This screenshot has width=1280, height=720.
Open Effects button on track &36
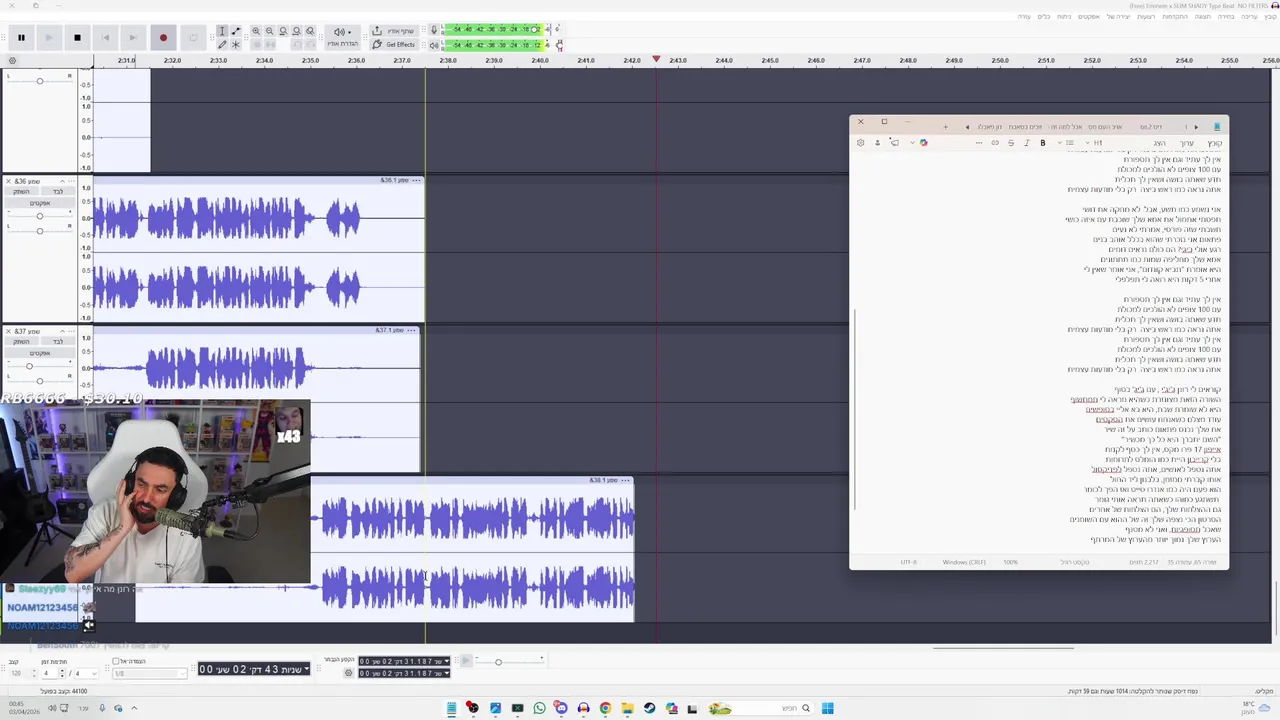[40, 203]
